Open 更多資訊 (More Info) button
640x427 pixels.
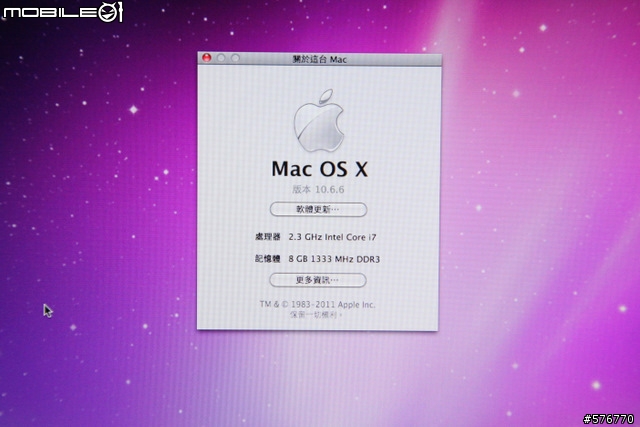coord(318,280)
